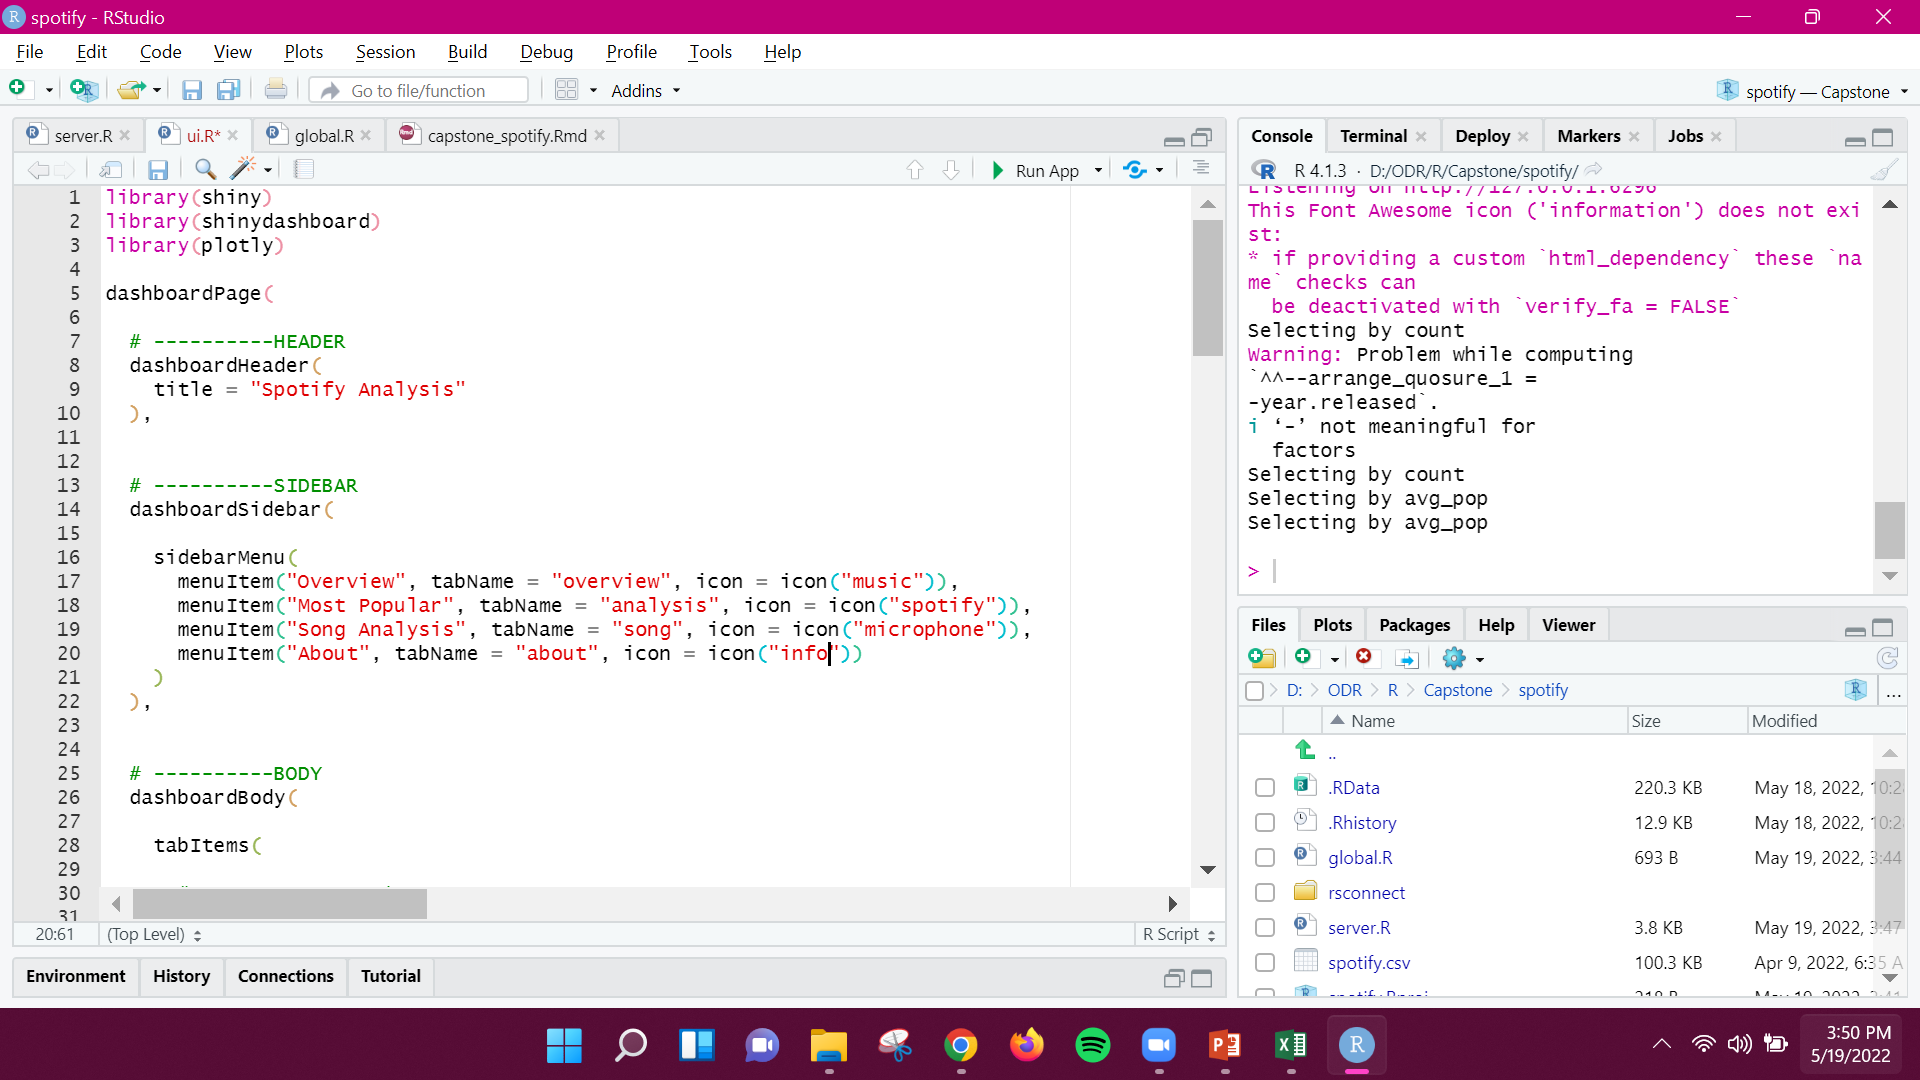Screen dimensions: 1920x1080
Task: Select the checkbox beside spotify.csv
Action: coord(1264,962)
